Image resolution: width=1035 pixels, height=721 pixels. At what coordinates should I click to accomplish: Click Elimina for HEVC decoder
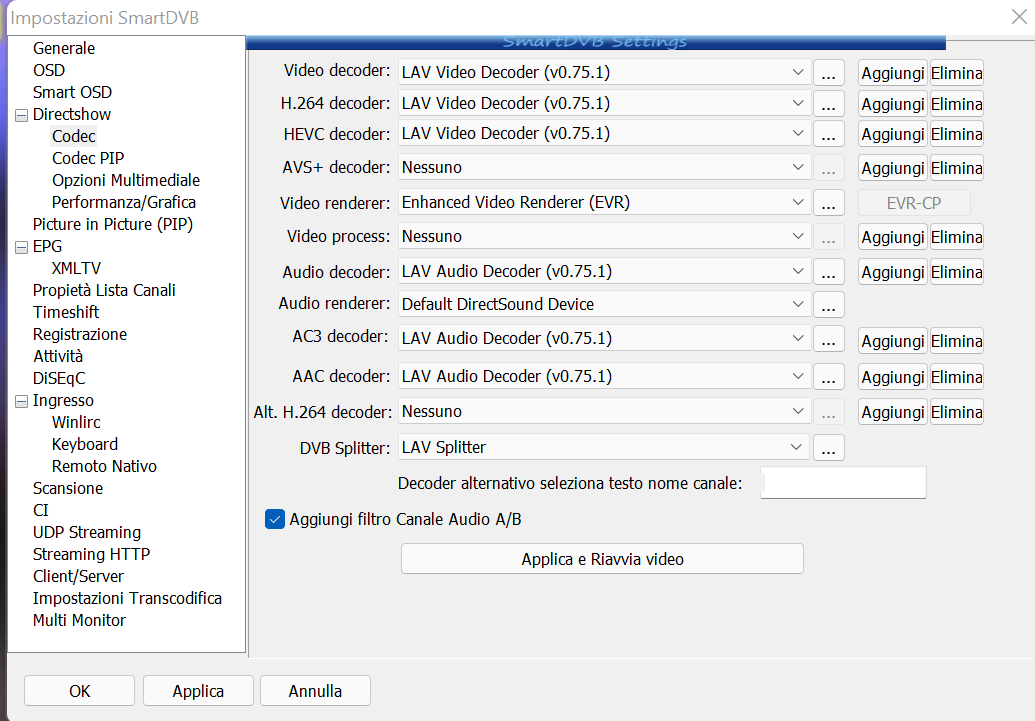(957, 135)
